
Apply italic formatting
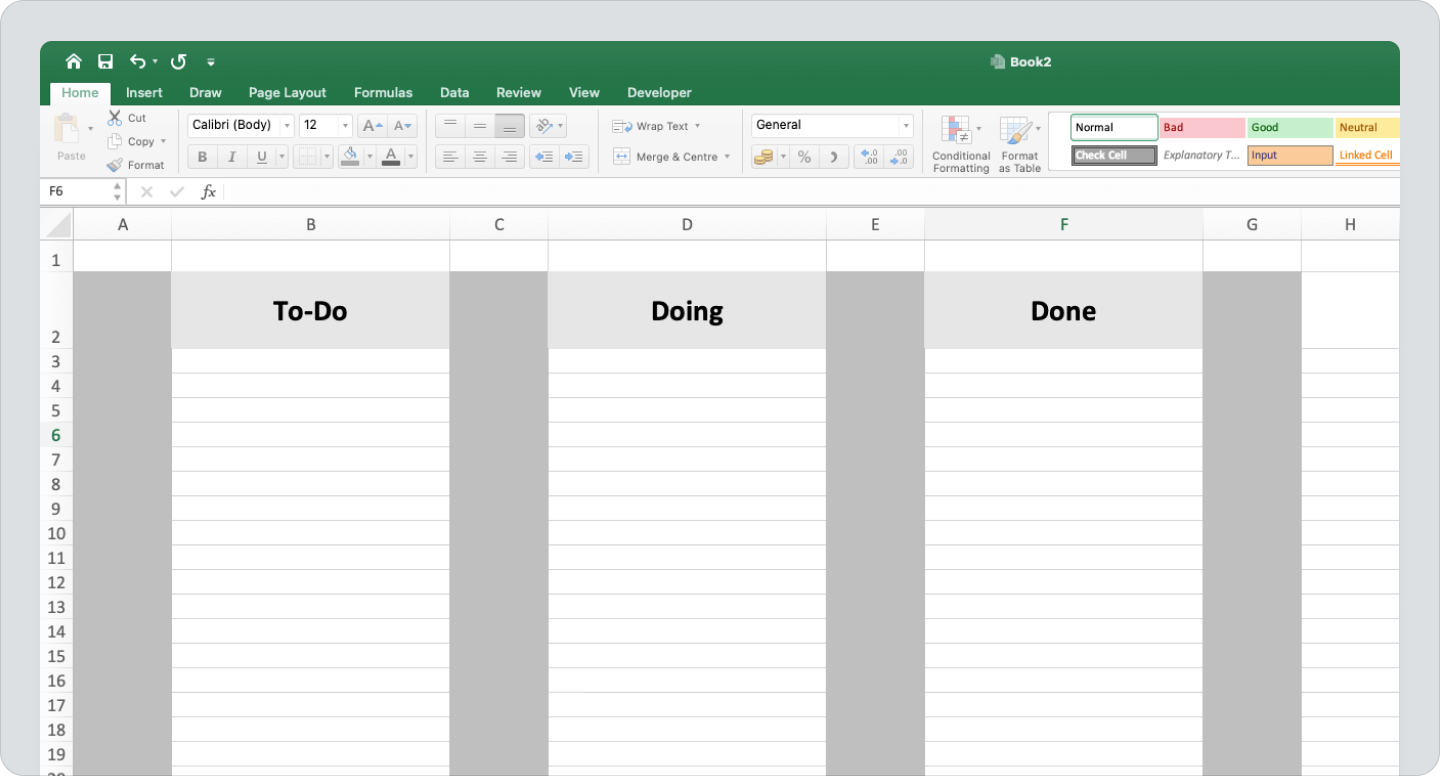[x=231, y=157]
